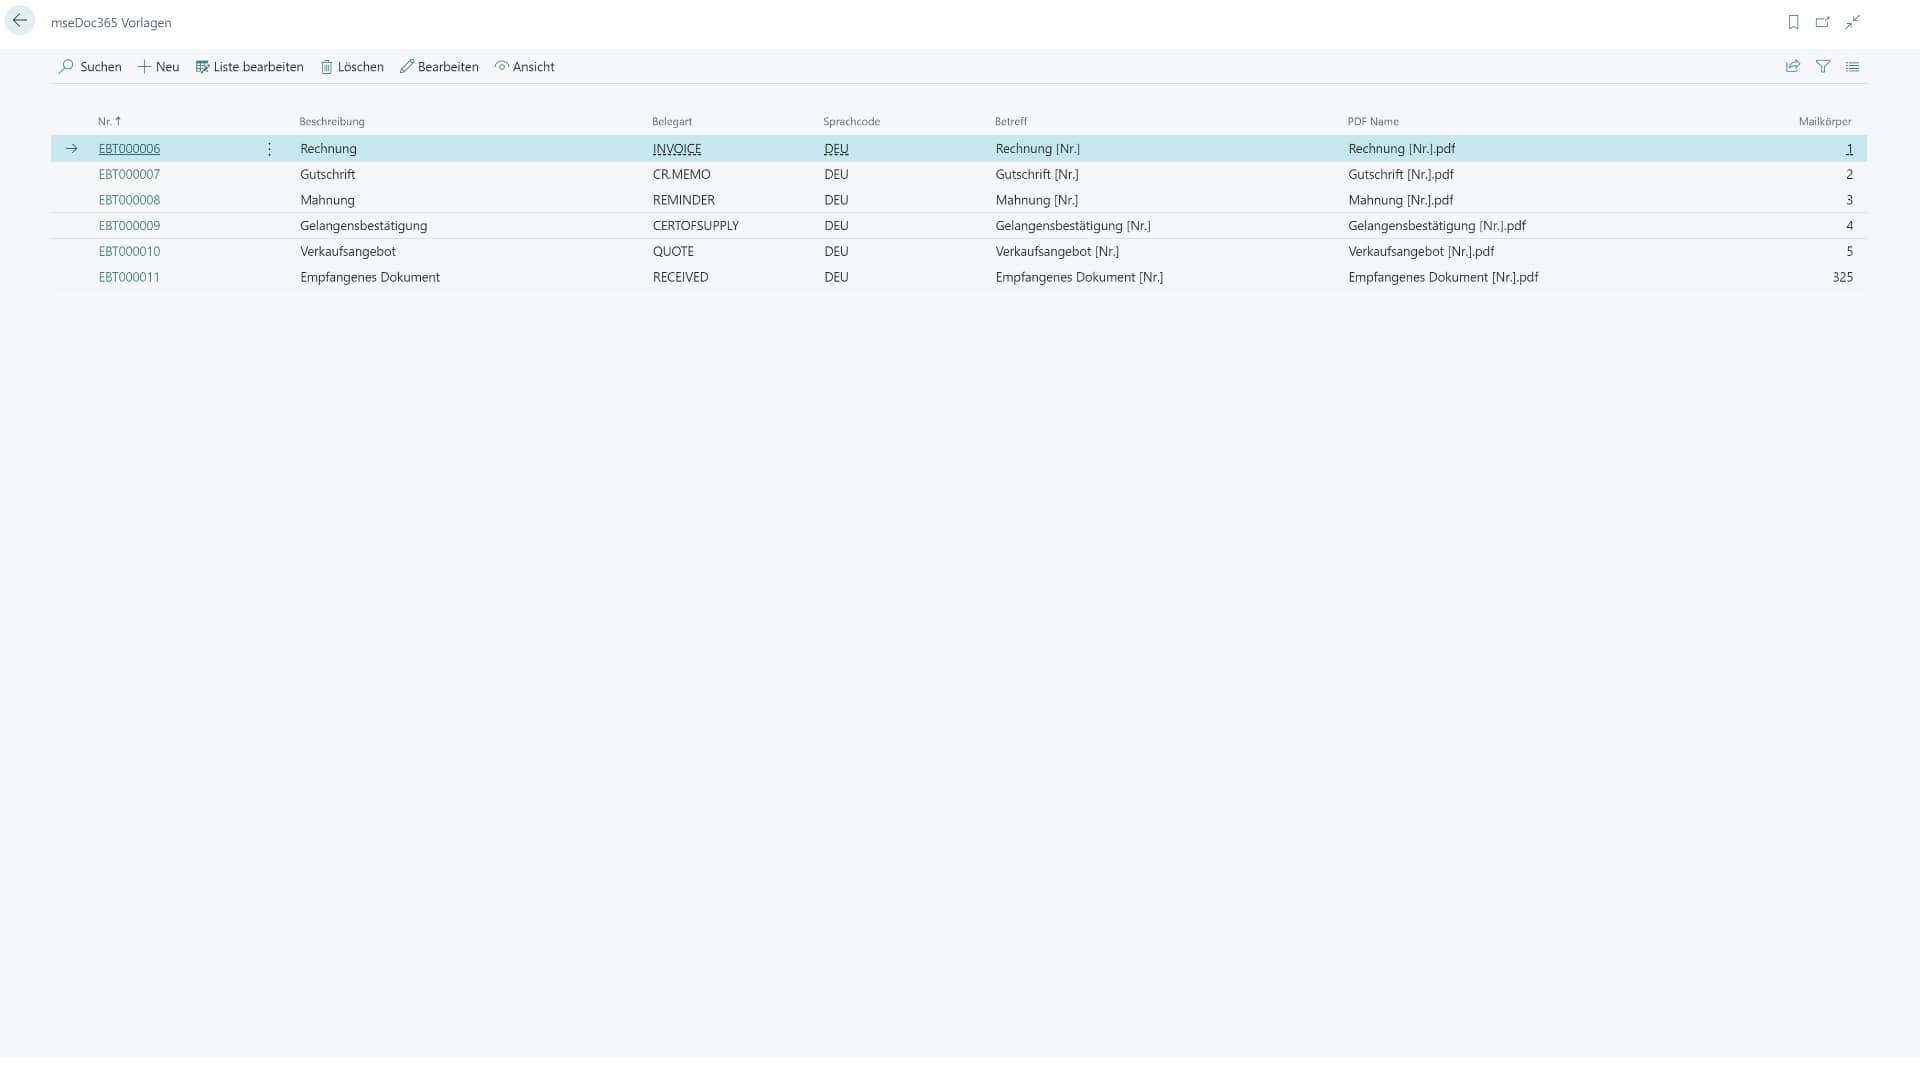Click Bearbeiten in toolbar
Screen dimensions: 1920x1080
[x=439, y=67]
